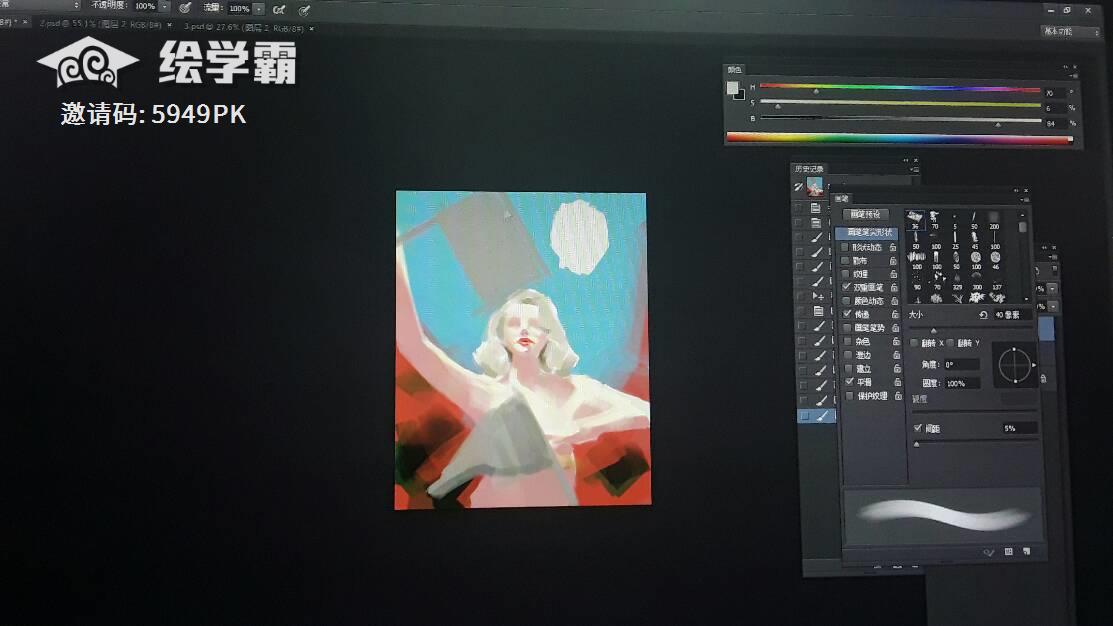Screen dimensions: 1113x626
Task: Click the H hue slider track
Action: pos(900,87)
